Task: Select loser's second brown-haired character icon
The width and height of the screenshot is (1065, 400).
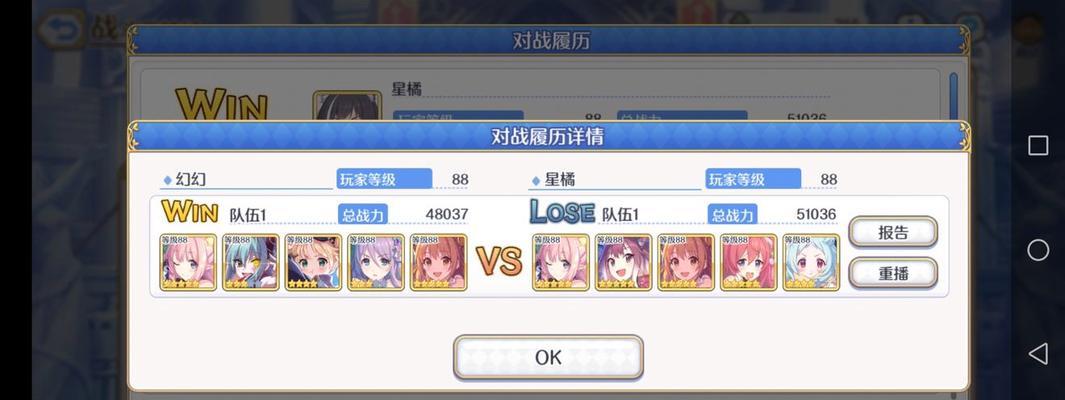Action: click(x=624, y=262)
